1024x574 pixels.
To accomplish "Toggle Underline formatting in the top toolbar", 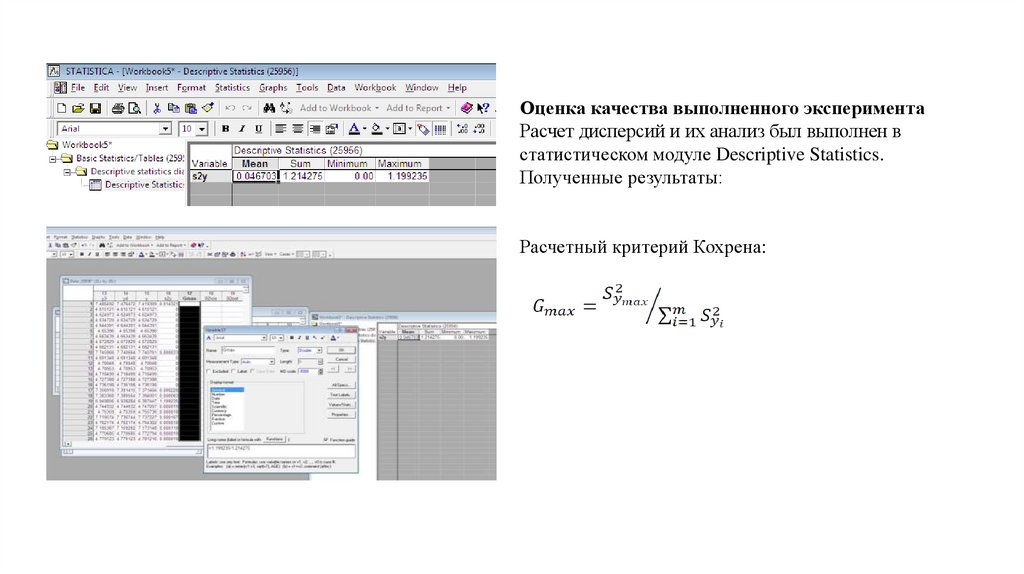I will click(258, 129).
